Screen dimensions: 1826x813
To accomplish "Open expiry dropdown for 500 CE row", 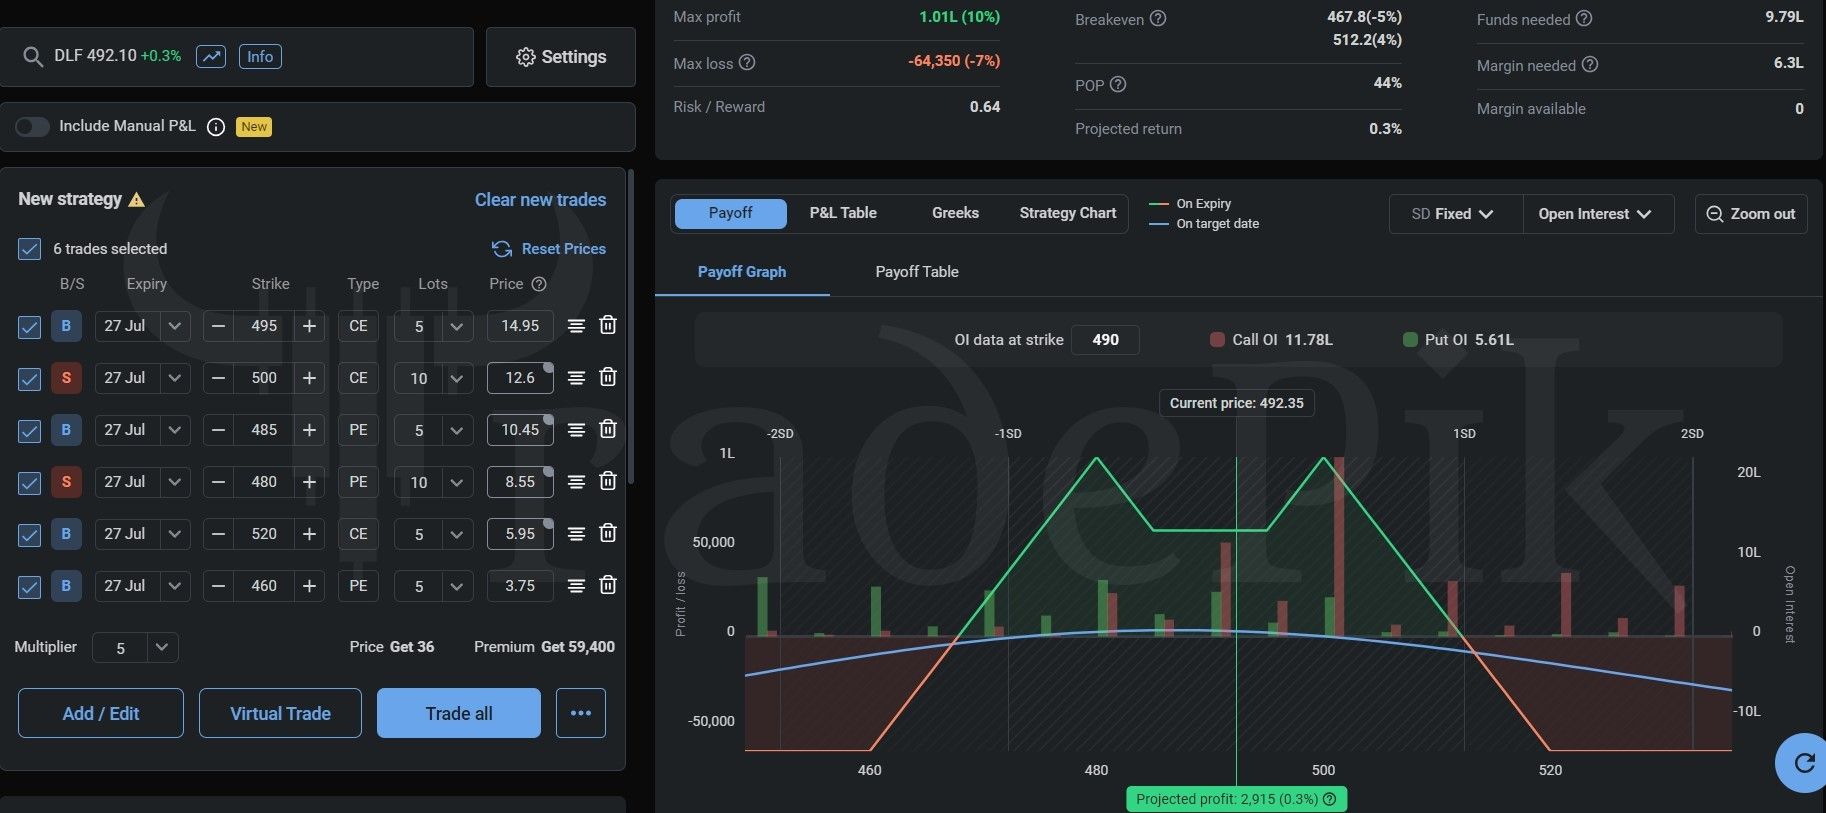I will click(175, 378).
